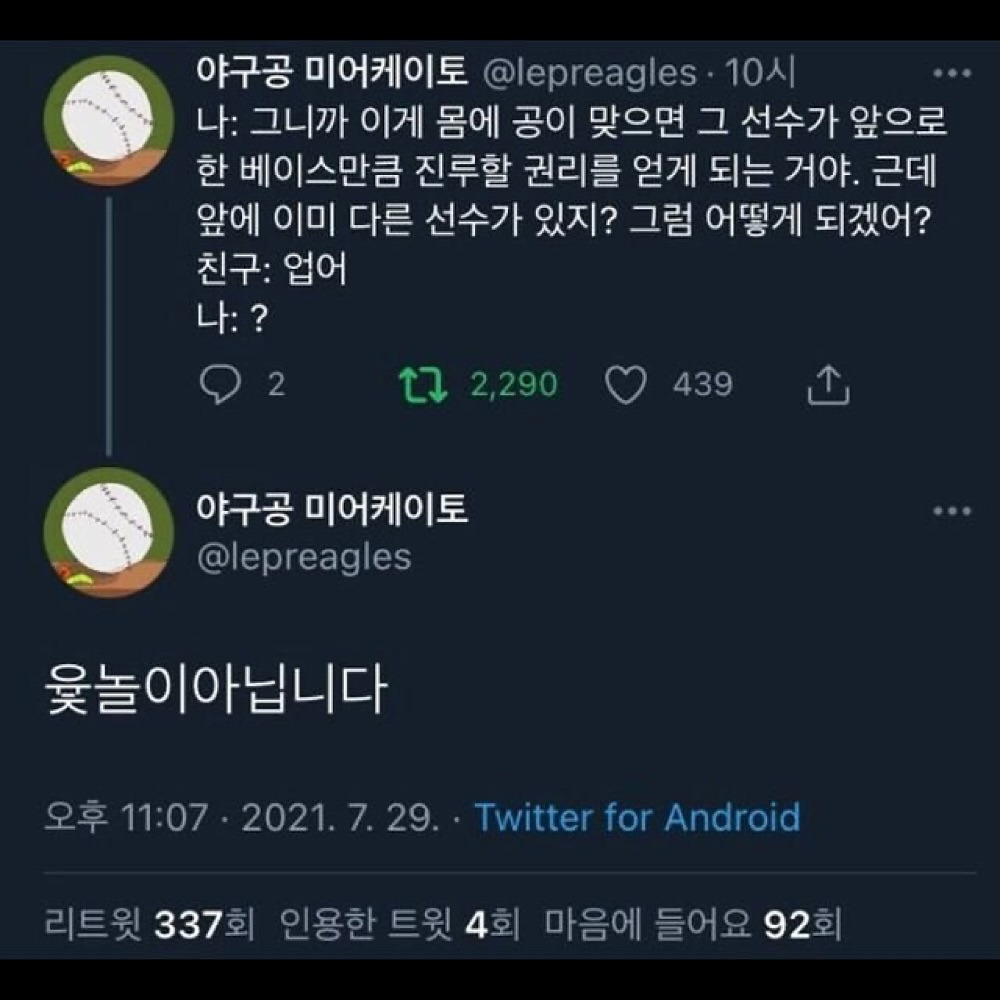Click the reply speech bubble icon
The width and height of the screenshot is (1000, 1000).
[219, 385]
